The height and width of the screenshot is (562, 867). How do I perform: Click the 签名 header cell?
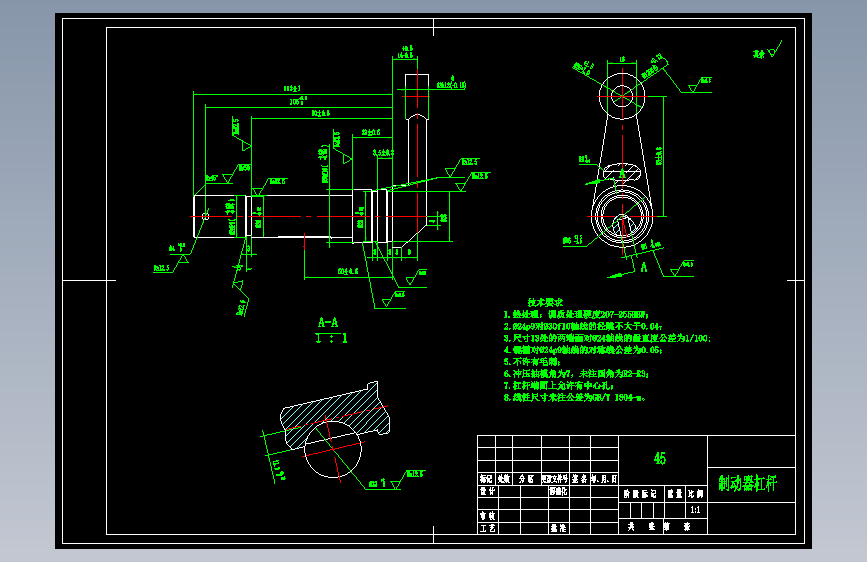coord(579,478)
